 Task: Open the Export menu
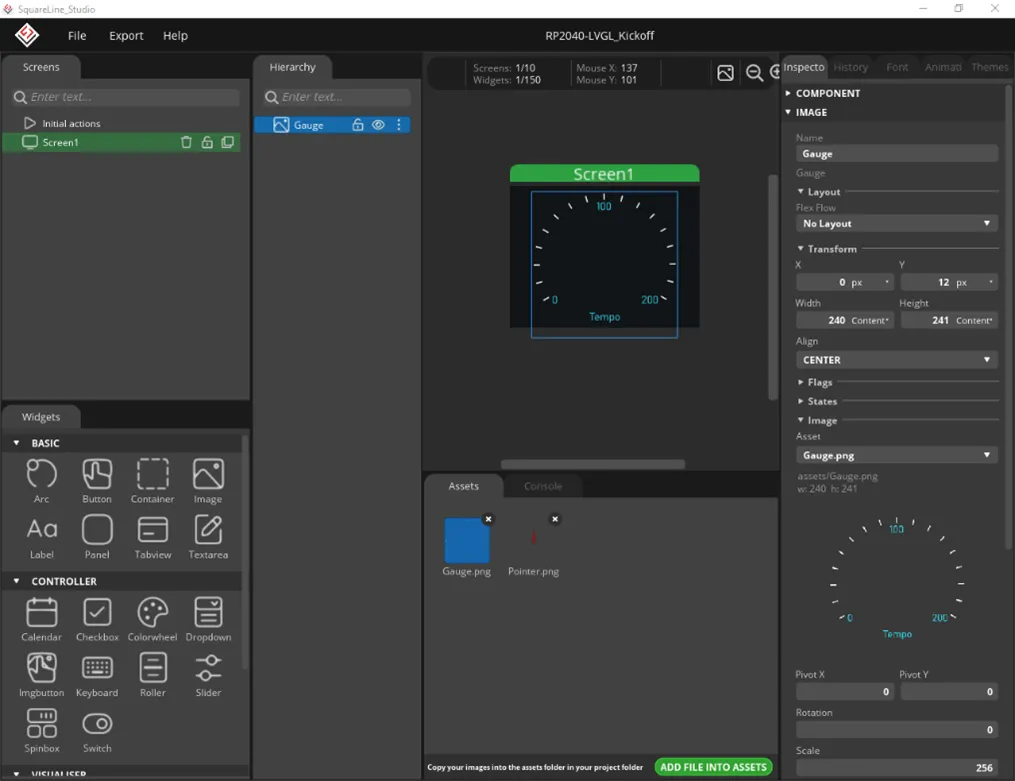pyautogui.click(x=126, y=36)
